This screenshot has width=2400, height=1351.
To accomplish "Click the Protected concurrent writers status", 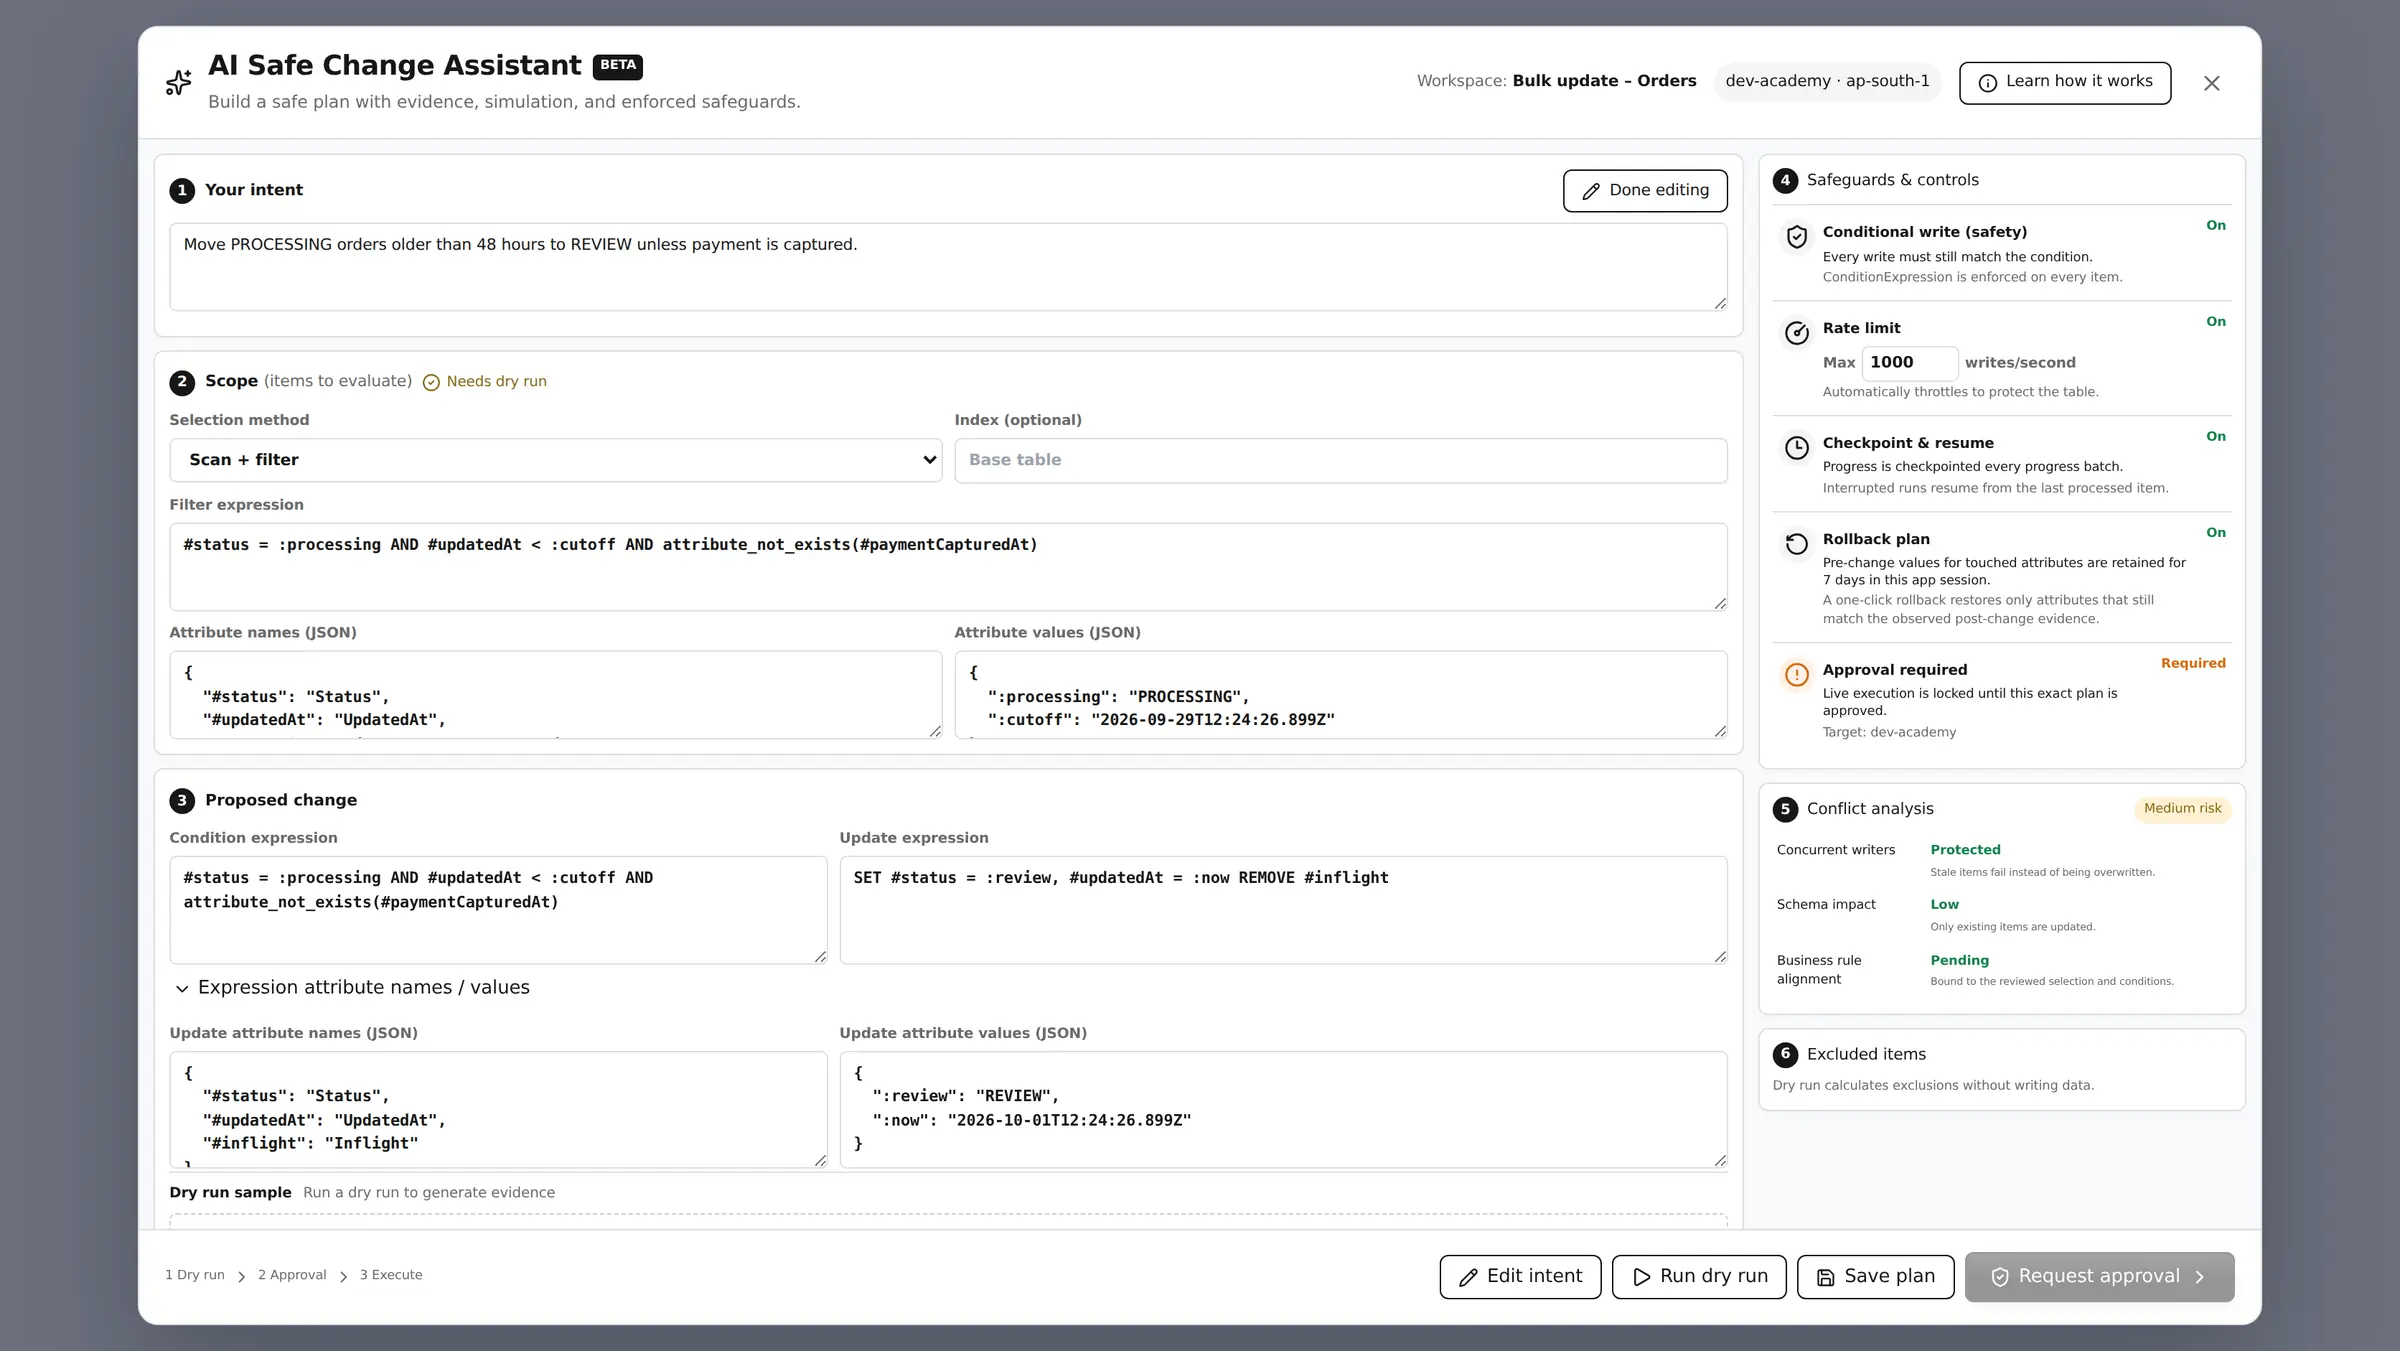I will (x=1965, y=850).
